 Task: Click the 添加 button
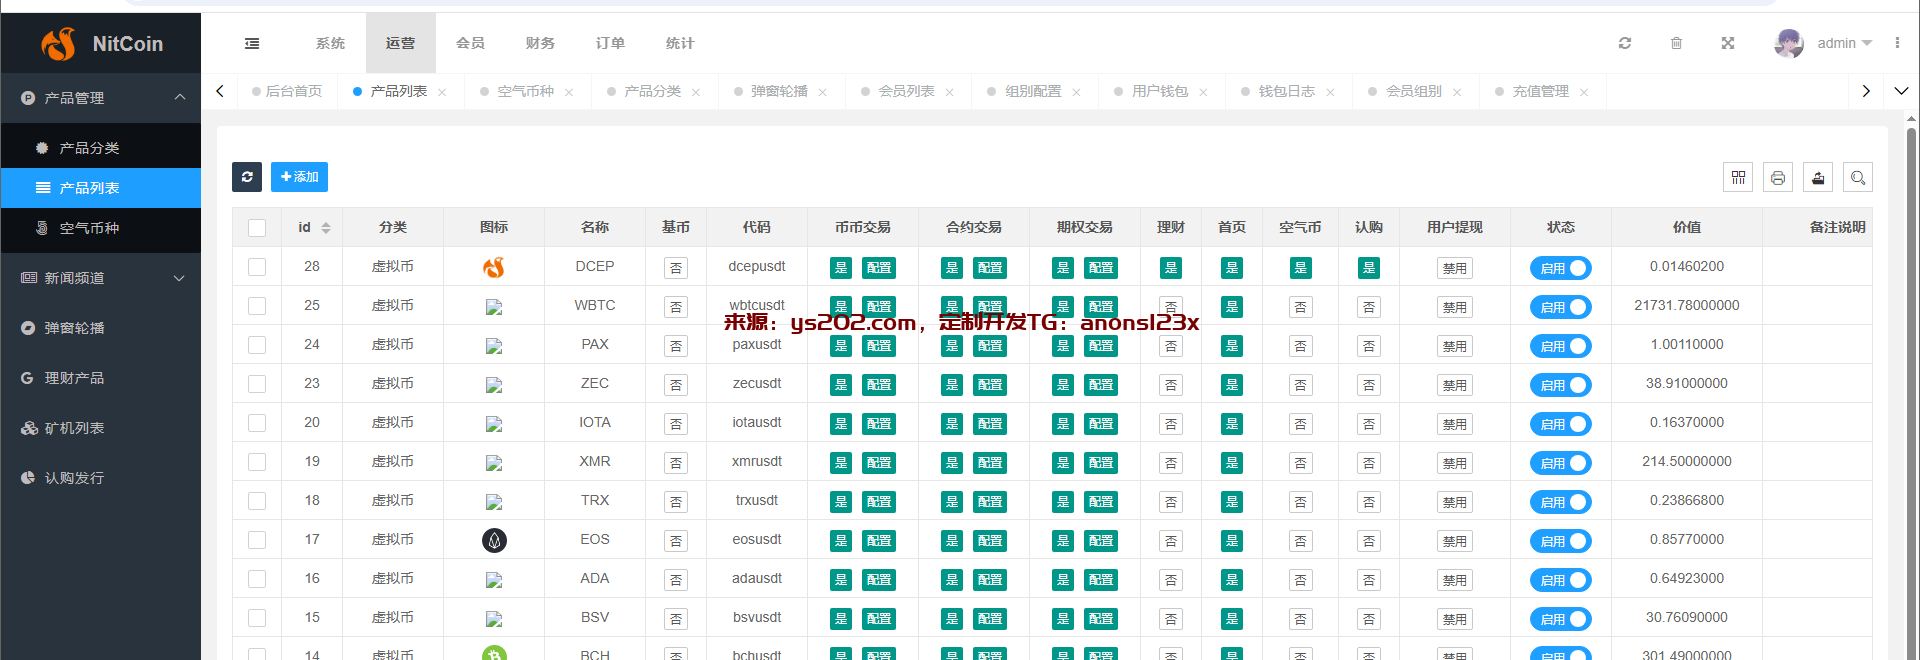click(299, 177)
